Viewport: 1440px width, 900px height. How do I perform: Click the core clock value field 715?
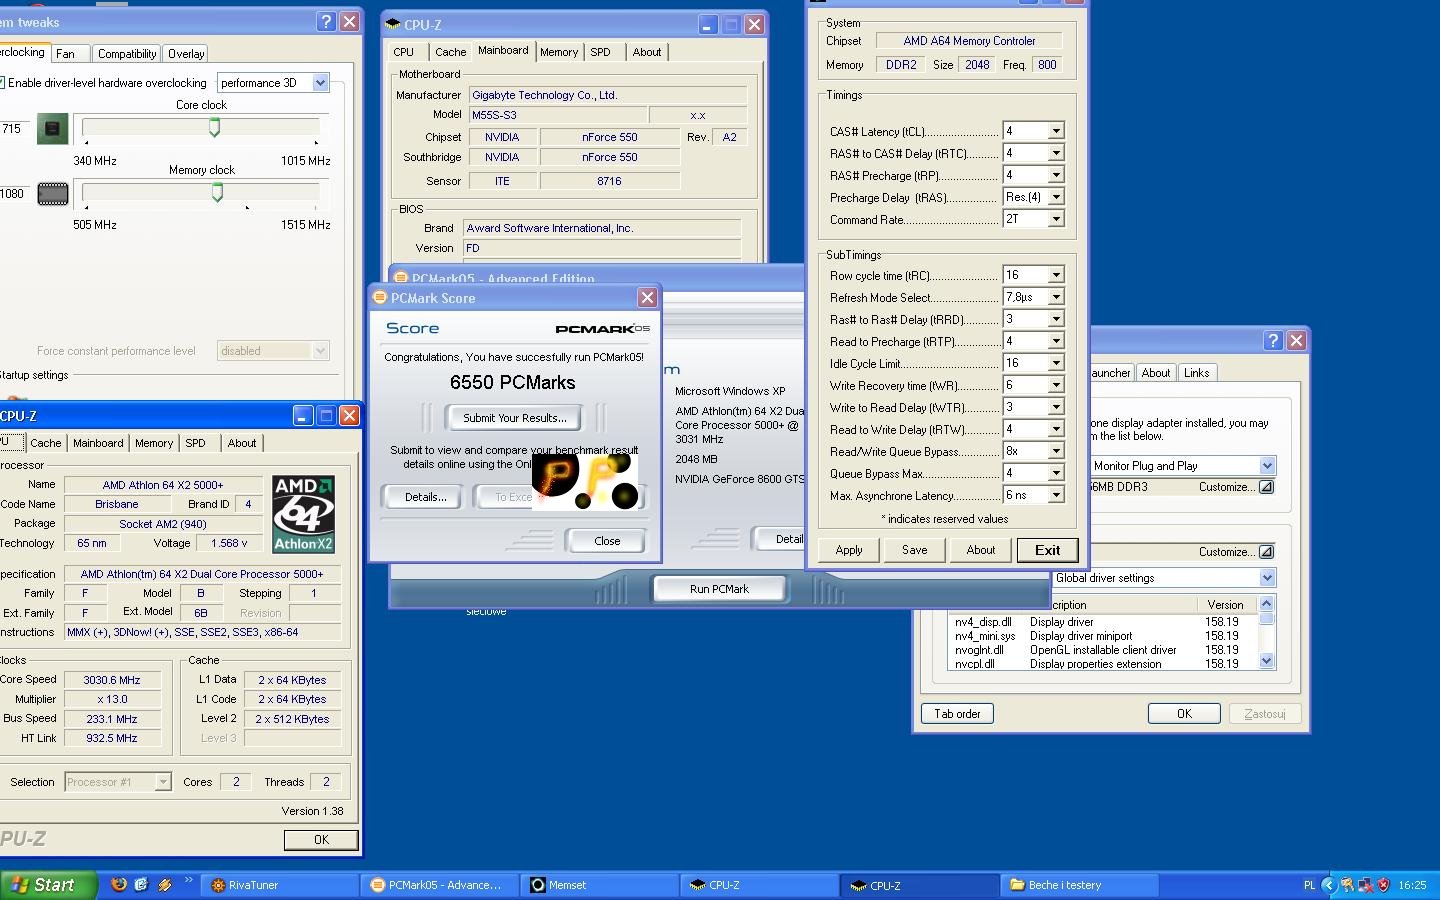[14, 129]
